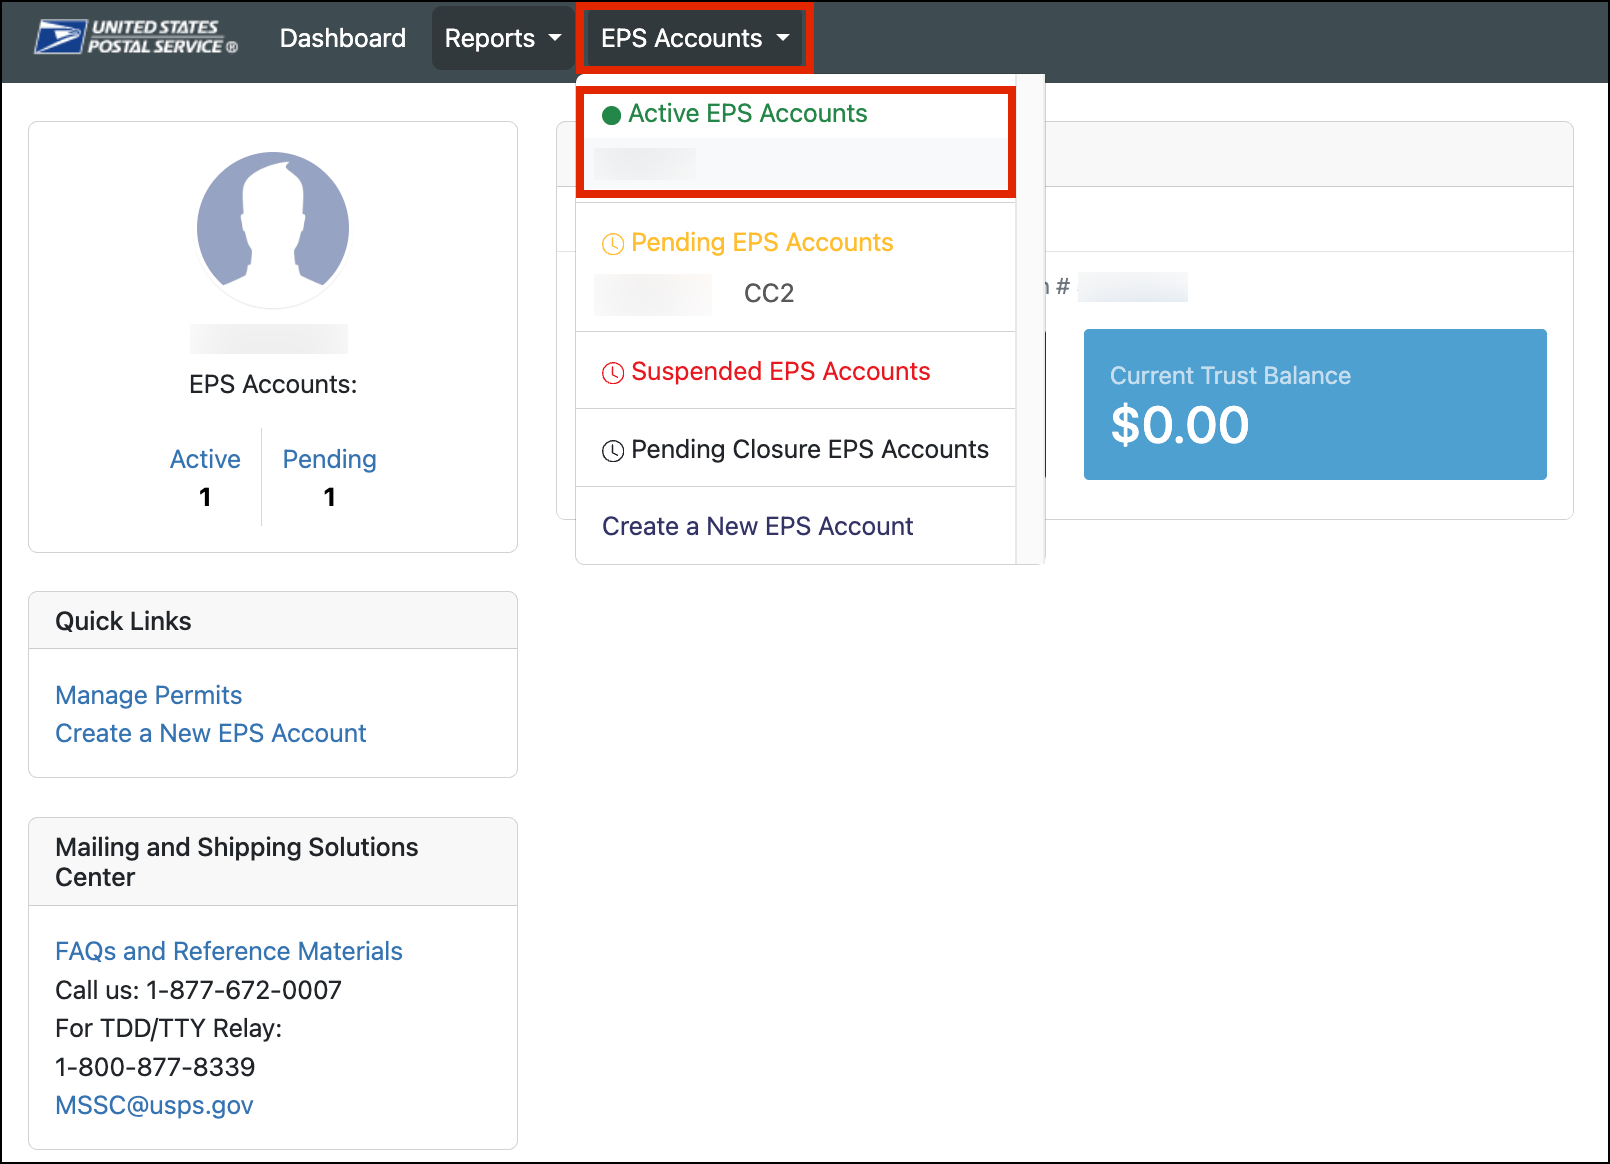Viewport: 1610px width, 1164px height.
Task: Click the USPS logo in header
Action: coord(136,38)
